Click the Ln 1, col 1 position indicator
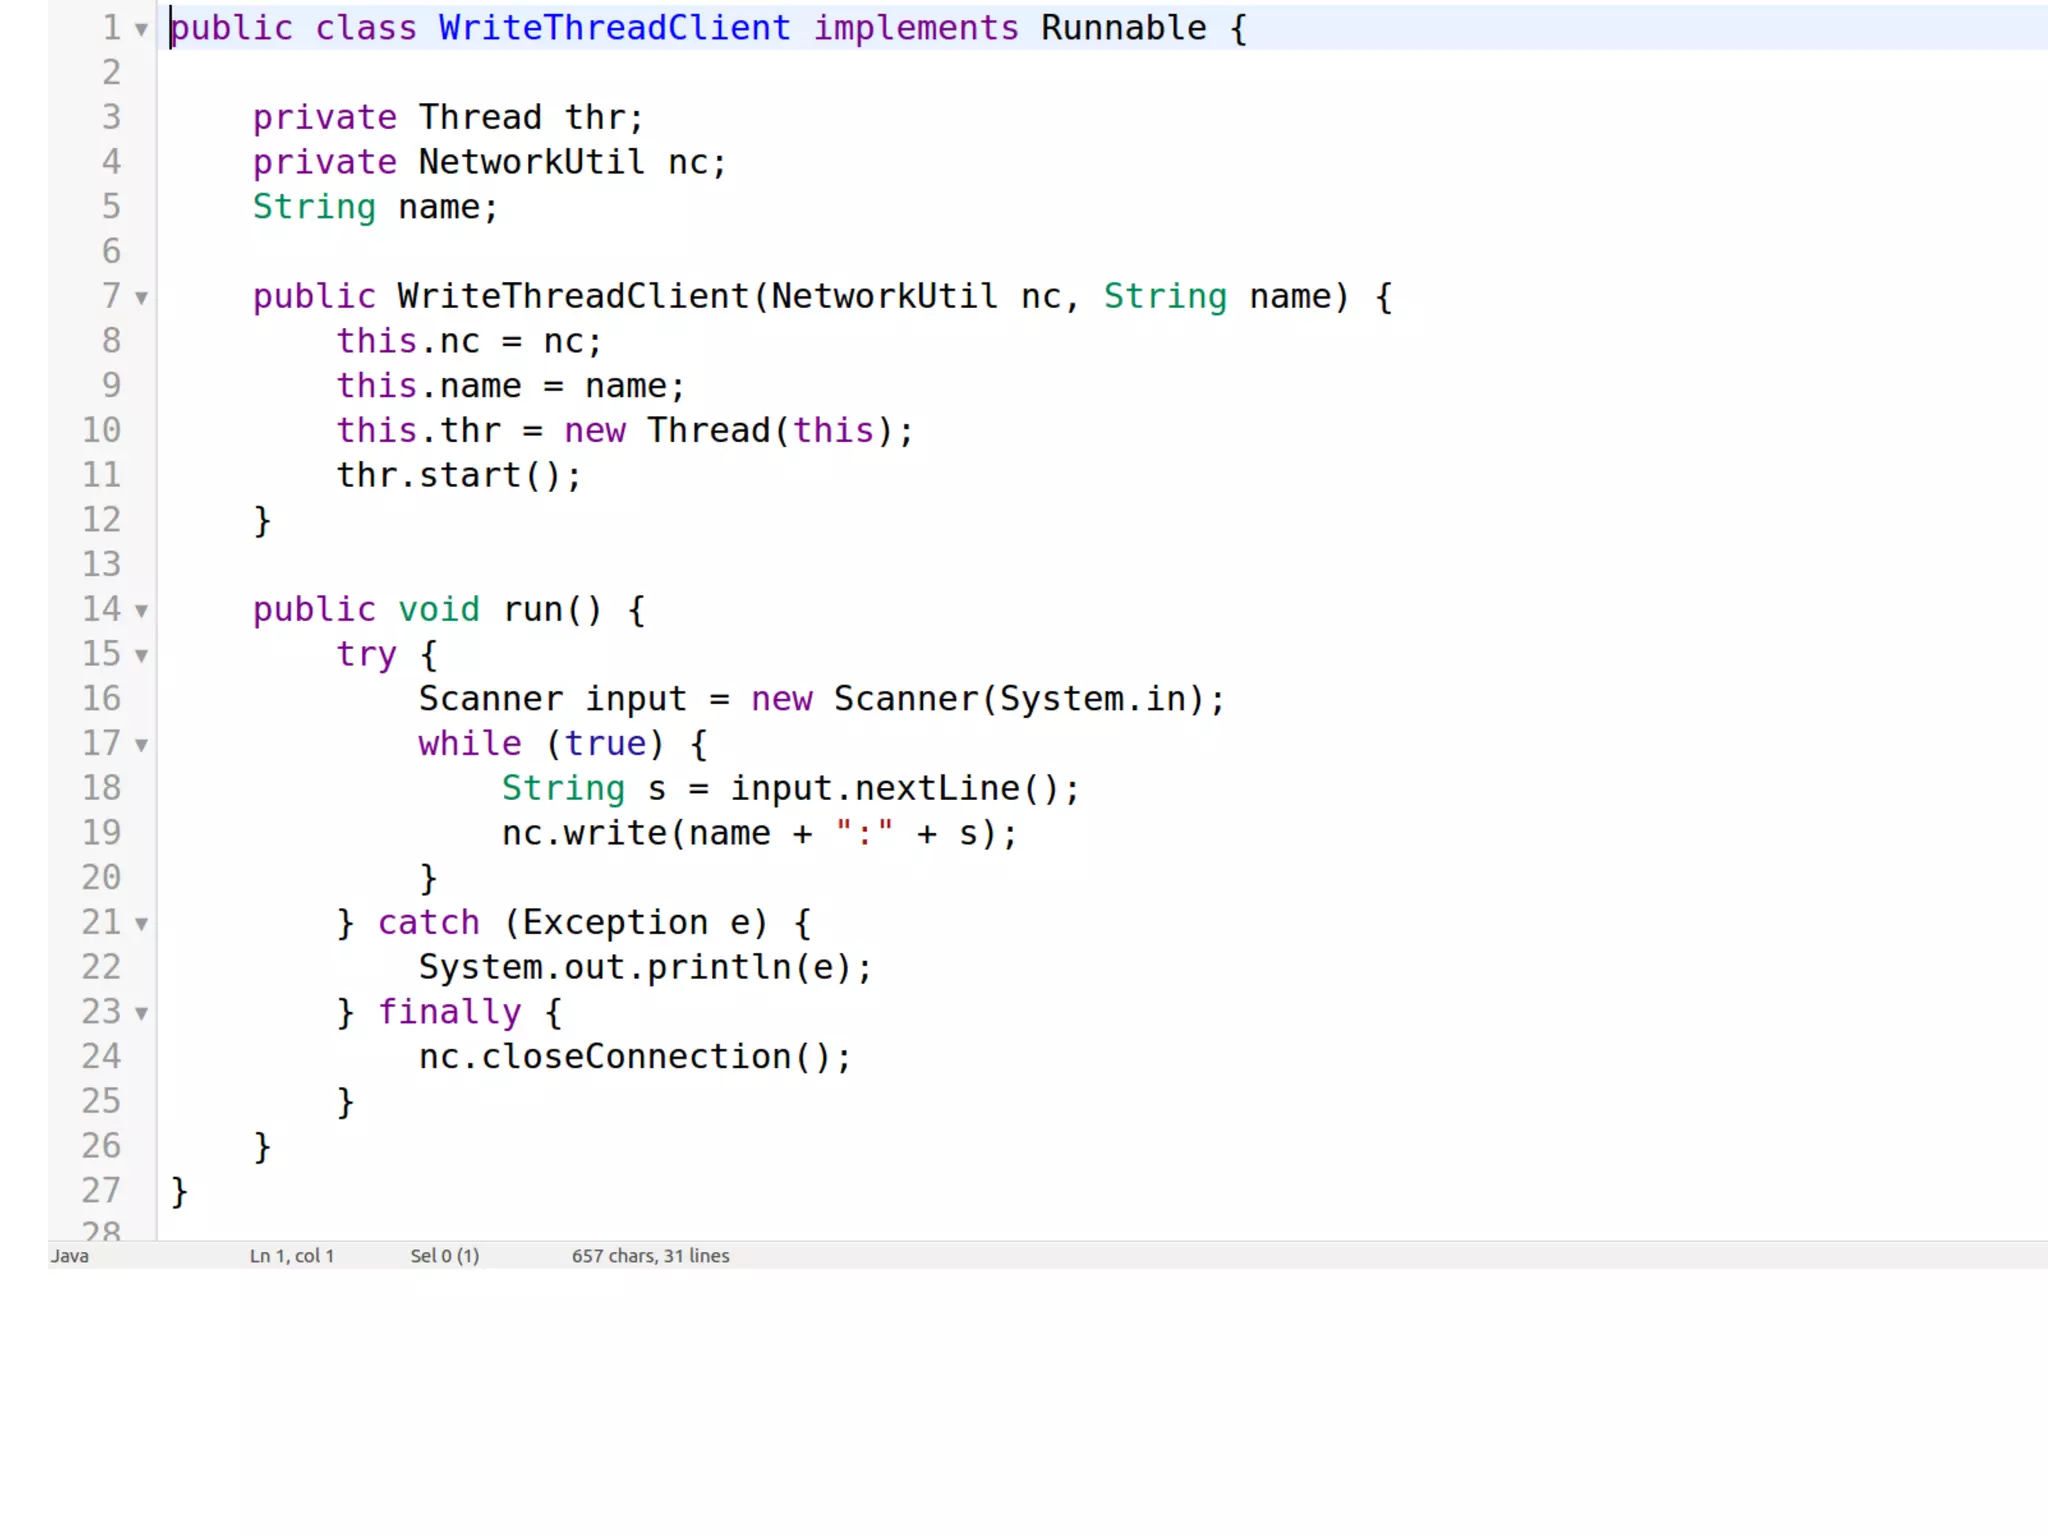Viewport: 2048px width, 1536px height. point(291,1256)
